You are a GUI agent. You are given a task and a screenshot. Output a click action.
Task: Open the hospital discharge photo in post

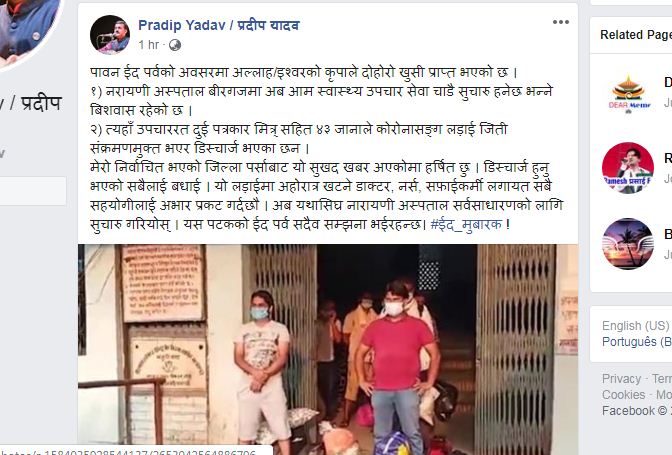click(328, 350)
